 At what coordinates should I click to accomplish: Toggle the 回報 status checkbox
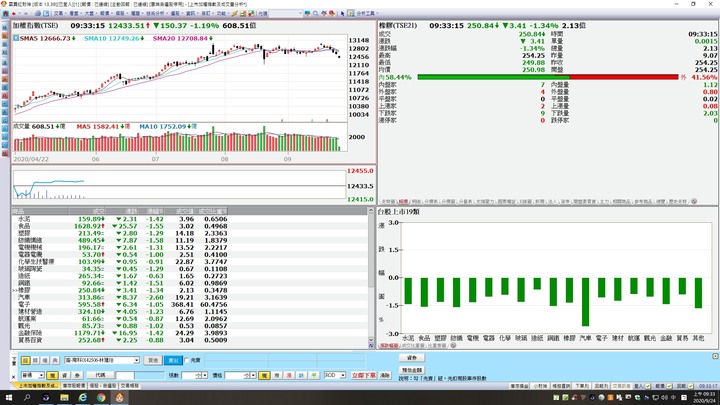coord(691,386)
